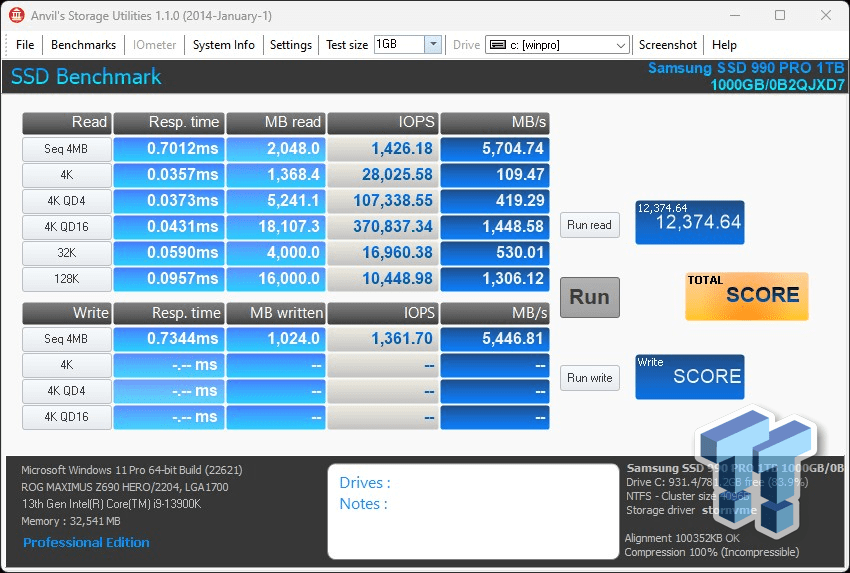Viewport: 850px width, 573px height.
Task: Click the ROG MAXIMUS Z690 HERO line
Action: tap(125, 487)
